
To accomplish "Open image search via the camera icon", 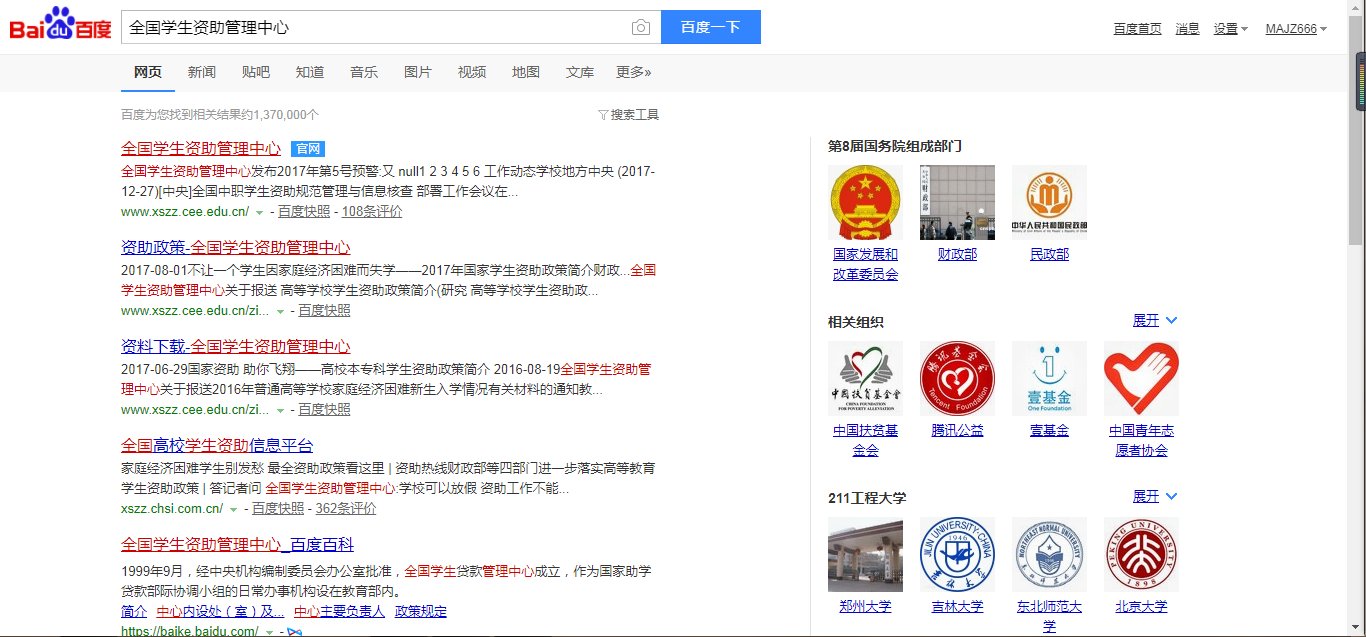I will coord(640,28).
